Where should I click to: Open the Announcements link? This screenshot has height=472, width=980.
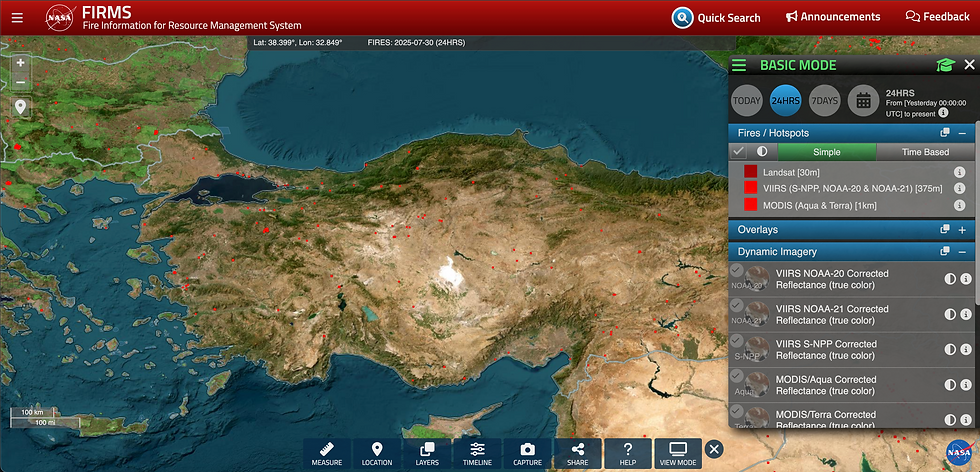tap(833, 17)
